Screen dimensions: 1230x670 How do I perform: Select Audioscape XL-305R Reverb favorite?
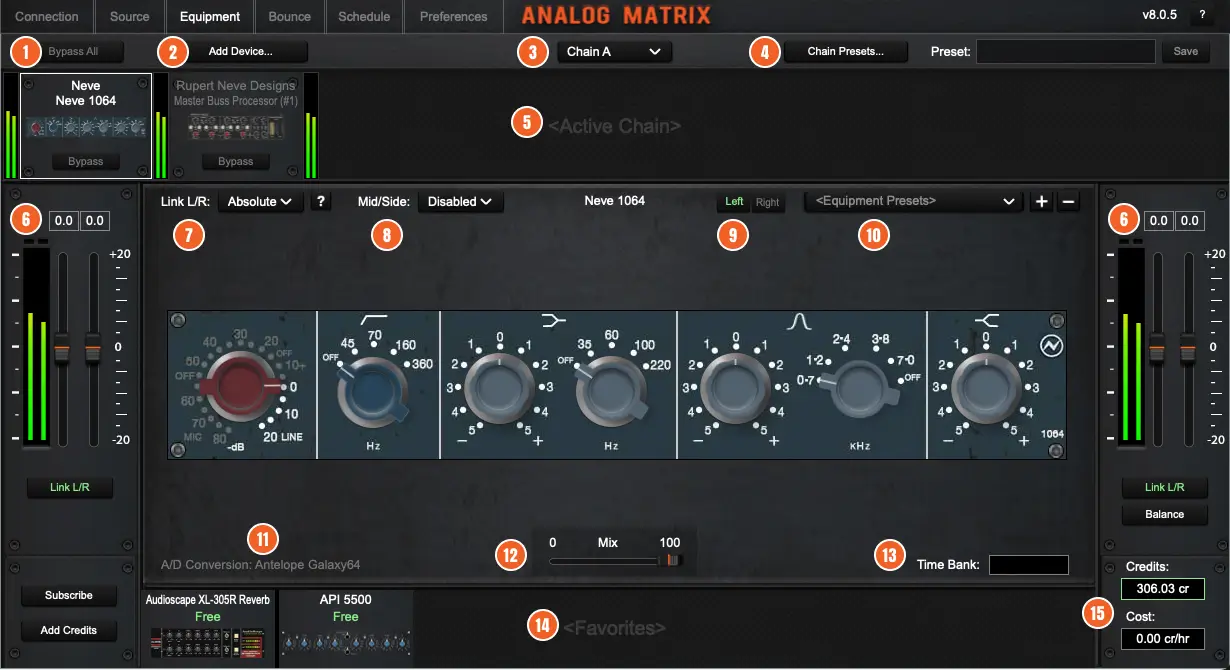pyautogui.click(x=208, y=628)
